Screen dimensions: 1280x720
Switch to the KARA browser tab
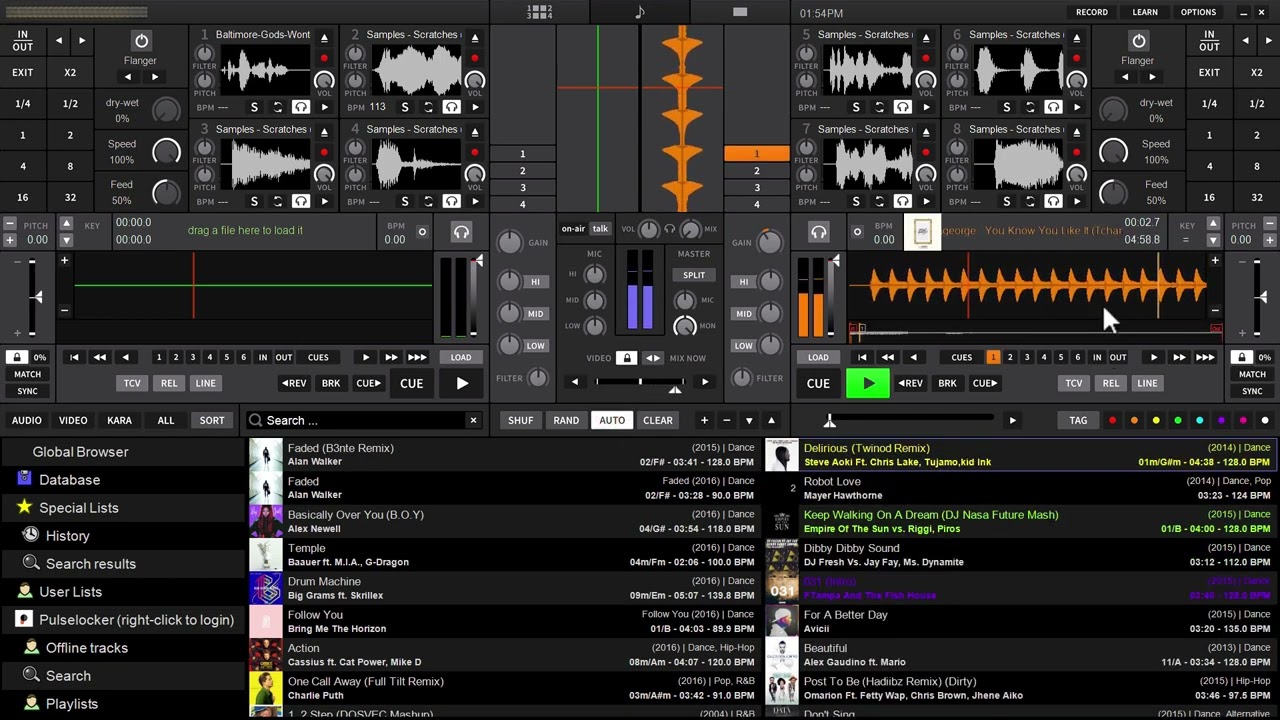pyautogui.click(x=119, y=420)
